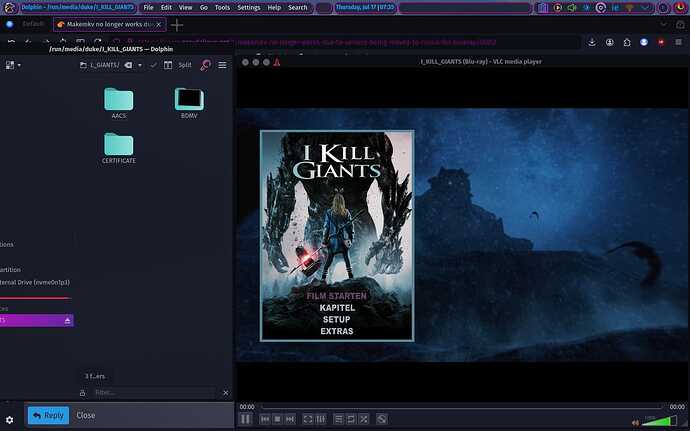Screen dimensions: 690x431
Task: Open browser extensions puzzle icon
Action: pyautogui.click(x=627, y=42)
